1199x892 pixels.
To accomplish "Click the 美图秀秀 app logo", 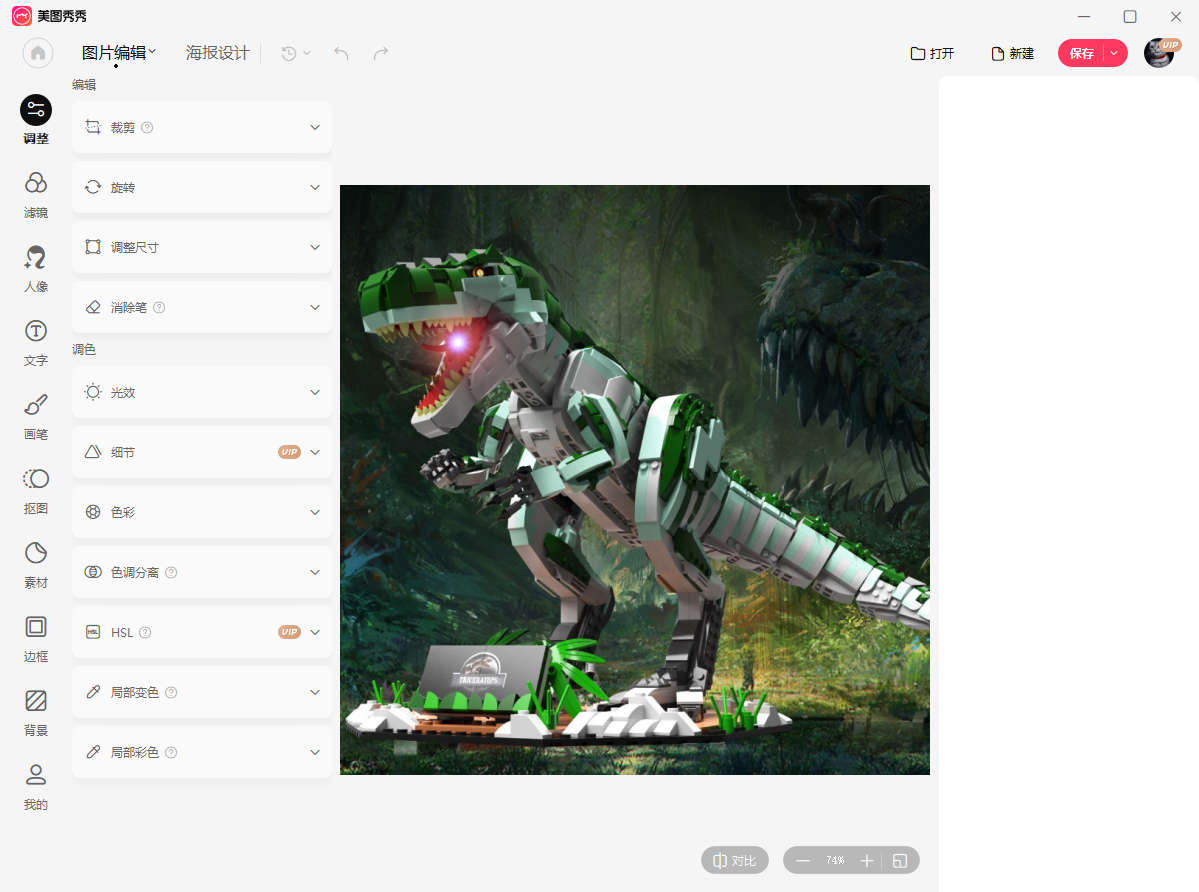I will (x=22, y=16).
